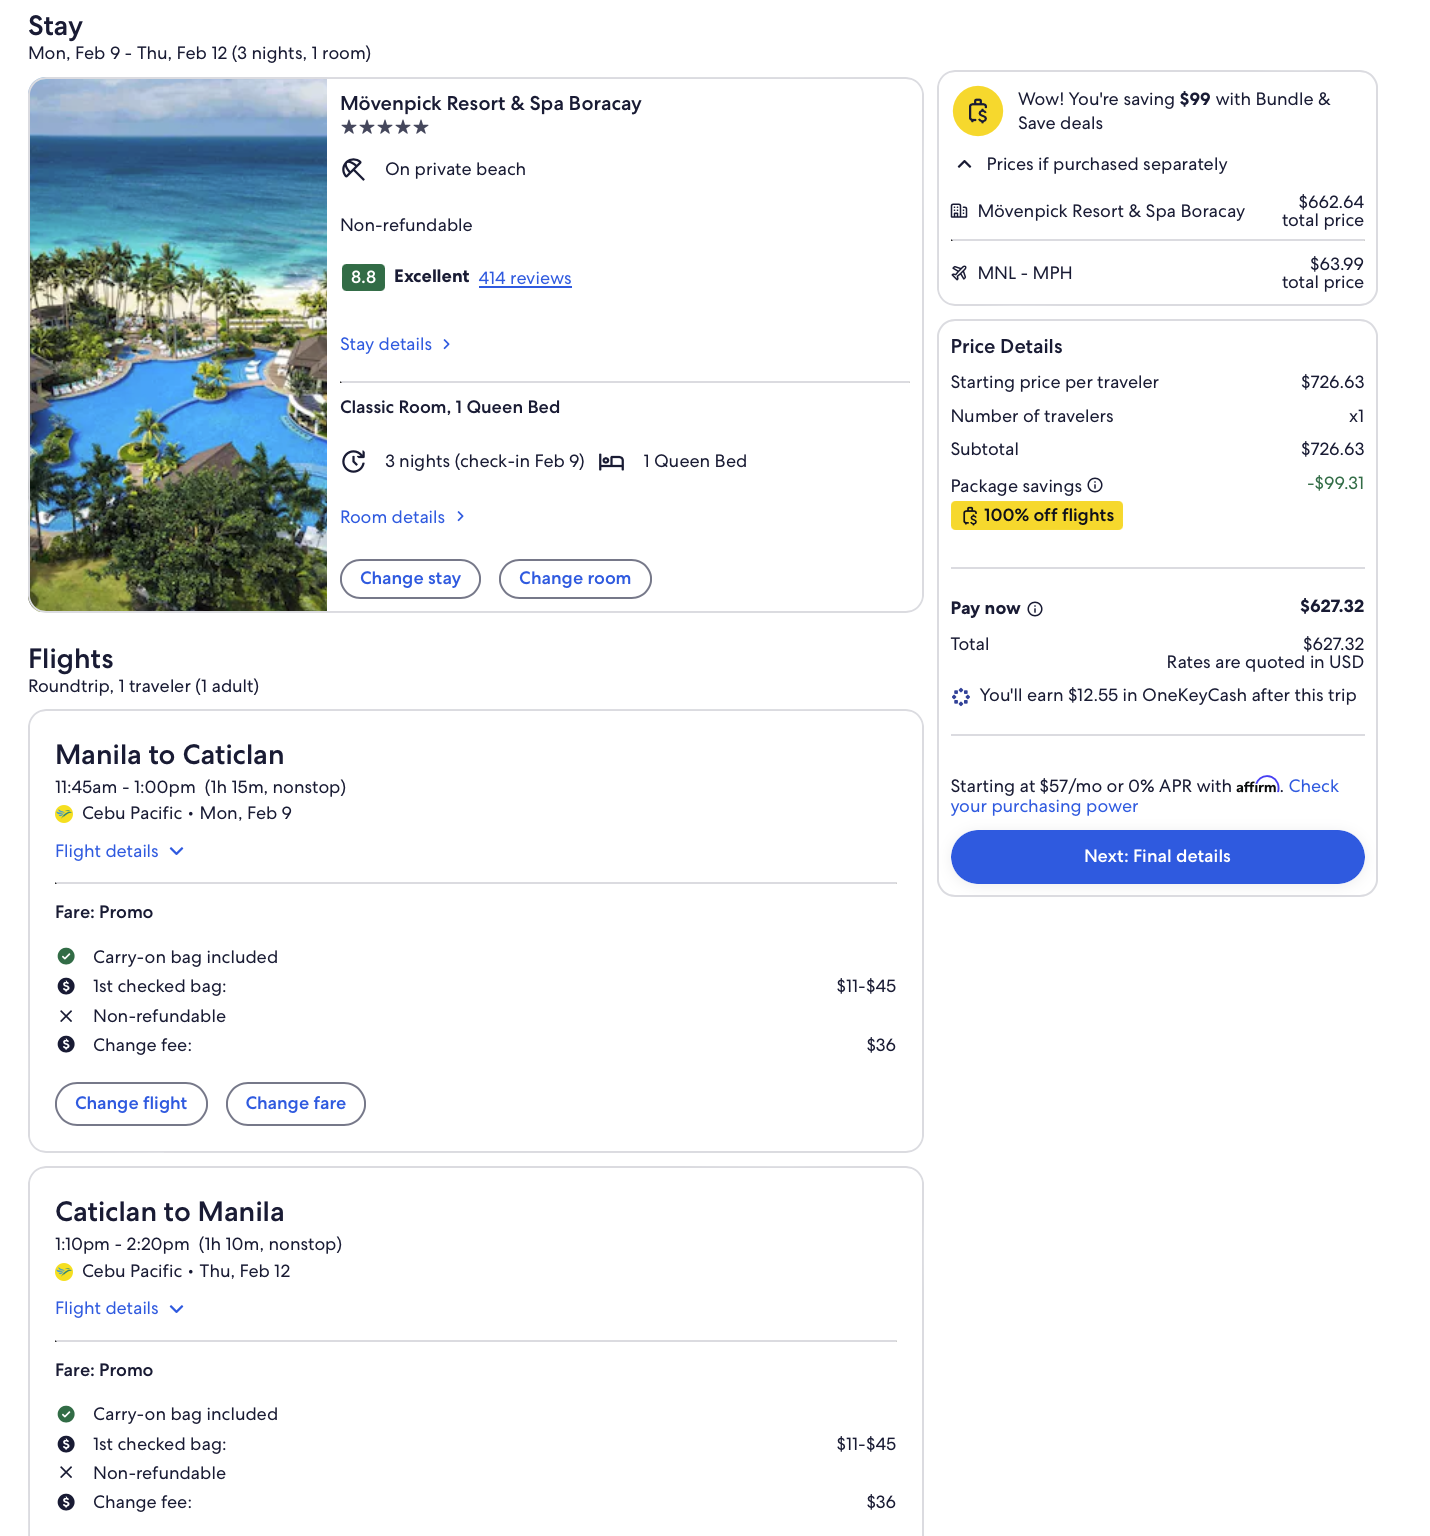The height and width of the screenshot is (1536, 1430).
Task: Click the private beach umbrella icon
Action: tap(353, 169)
